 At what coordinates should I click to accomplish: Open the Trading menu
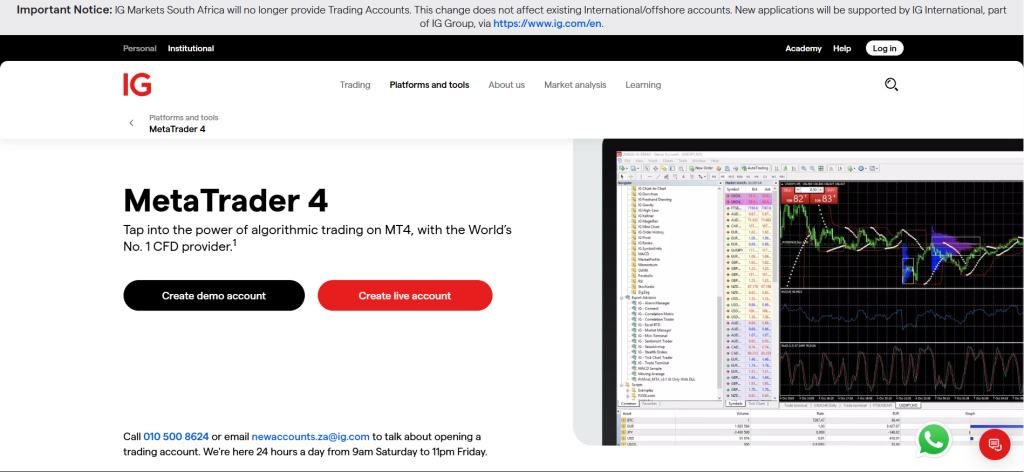355,85
